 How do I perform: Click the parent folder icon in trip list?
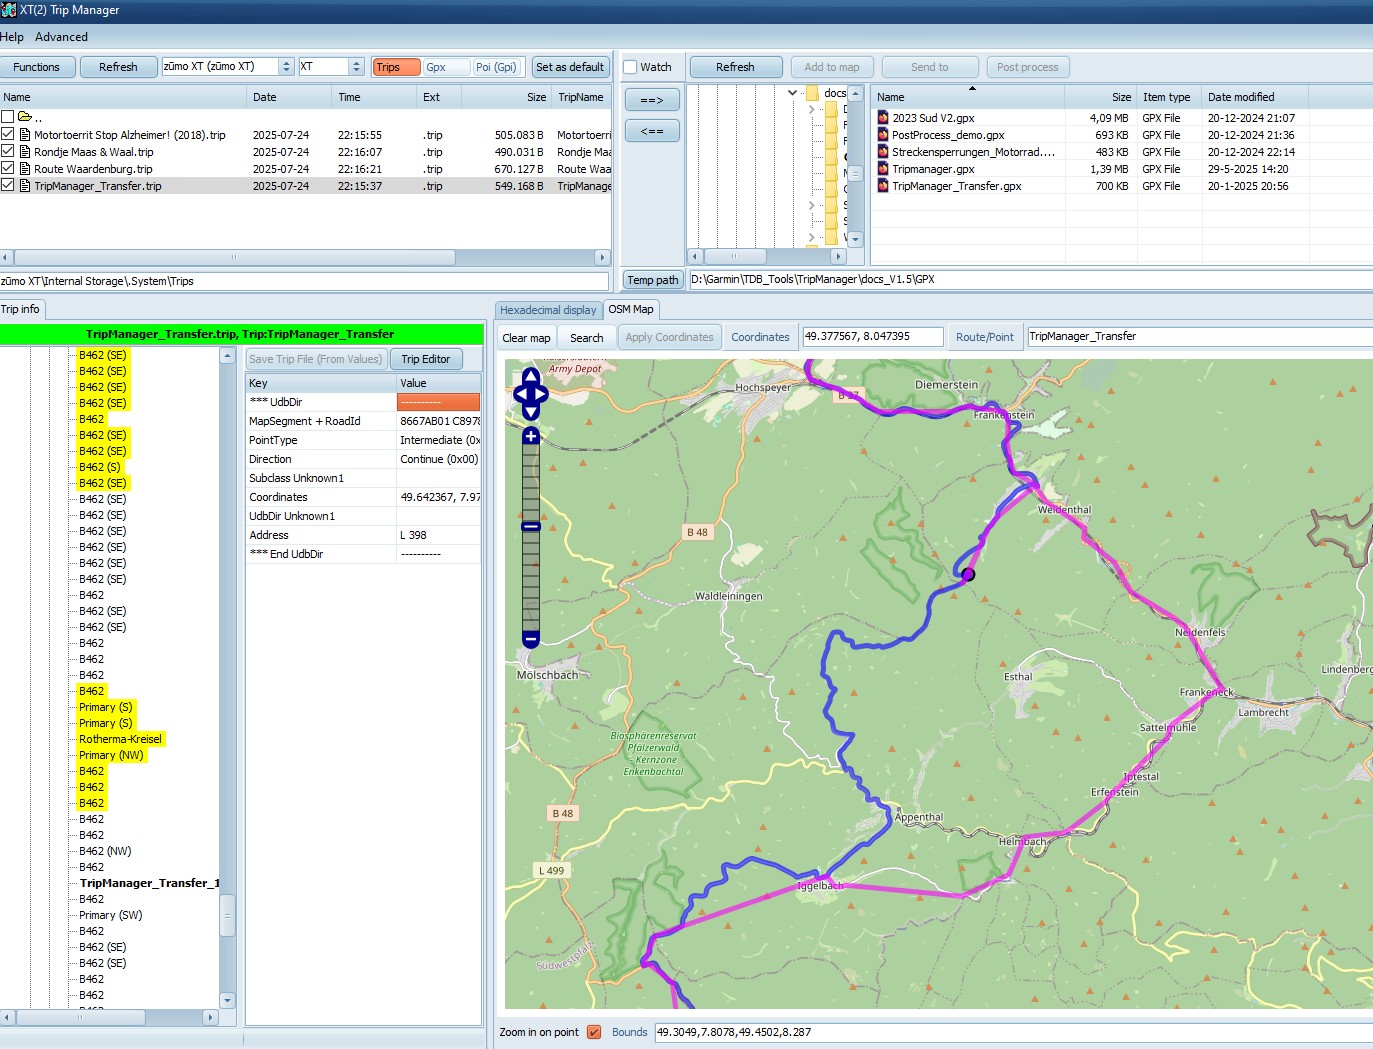(24, 117)
